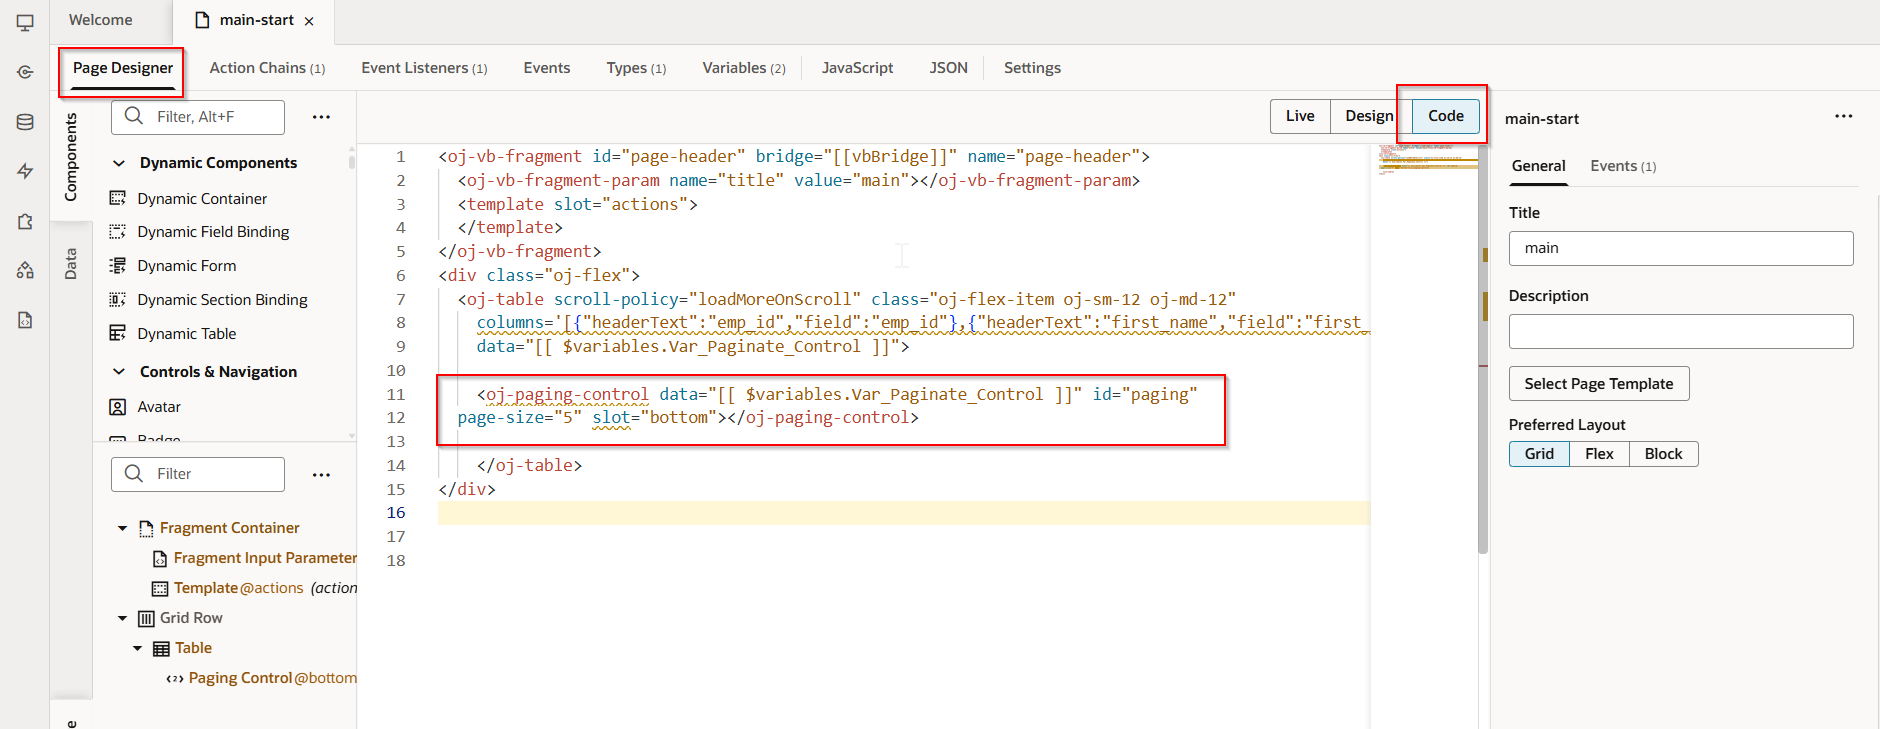Open the main-start panel three-dot menu

click(1843, 117)
